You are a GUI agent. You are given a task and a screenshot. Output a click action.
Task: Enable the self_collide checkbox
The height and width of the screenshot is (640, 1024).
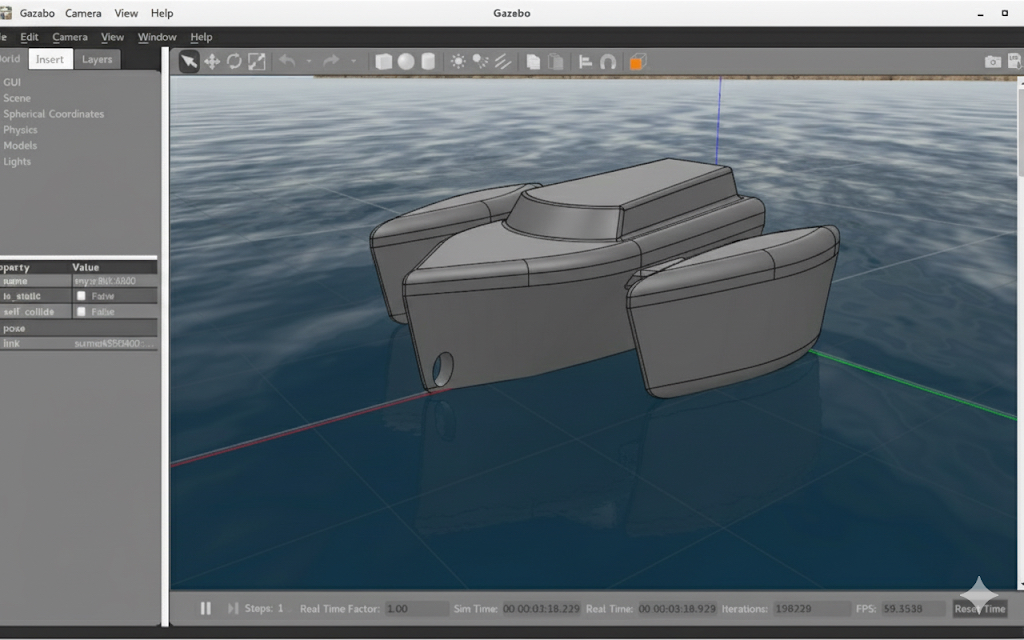click(x=81, y=312)
